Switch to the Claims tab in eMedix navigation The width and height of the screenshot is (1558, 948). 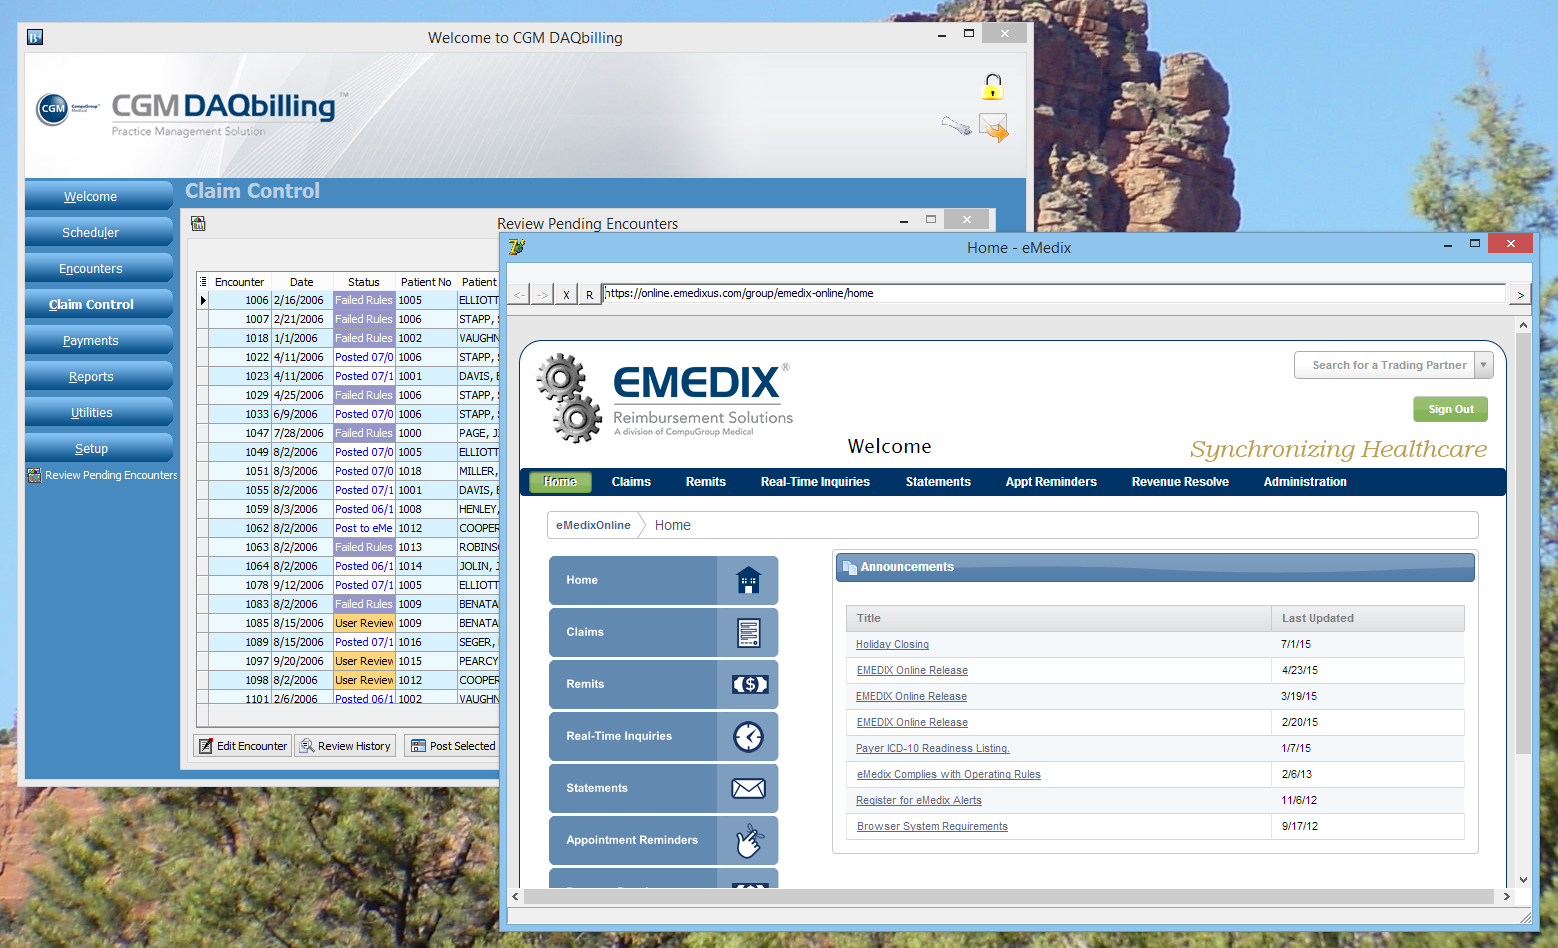click(631, 482)
